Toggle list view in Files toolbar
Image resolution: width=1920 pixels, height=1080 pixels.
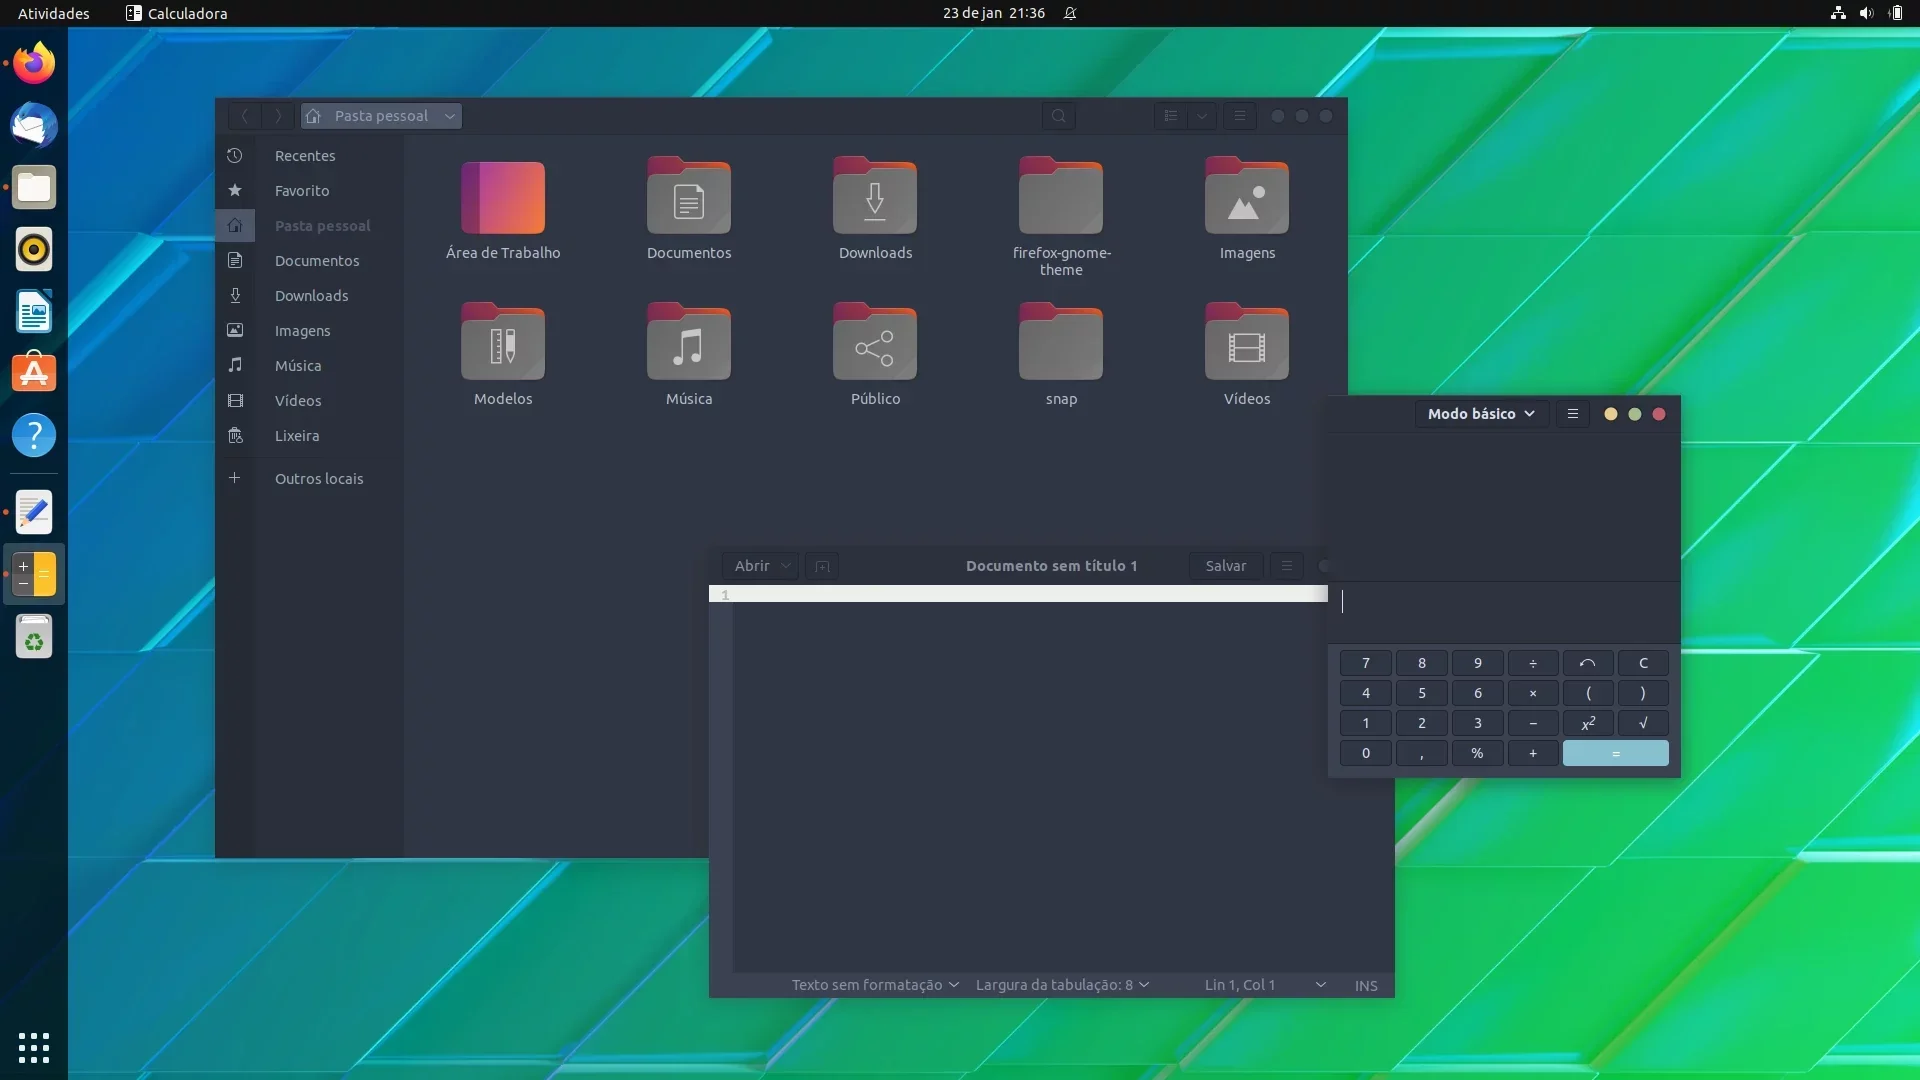pyautogui.click(x=1171, y=116)
